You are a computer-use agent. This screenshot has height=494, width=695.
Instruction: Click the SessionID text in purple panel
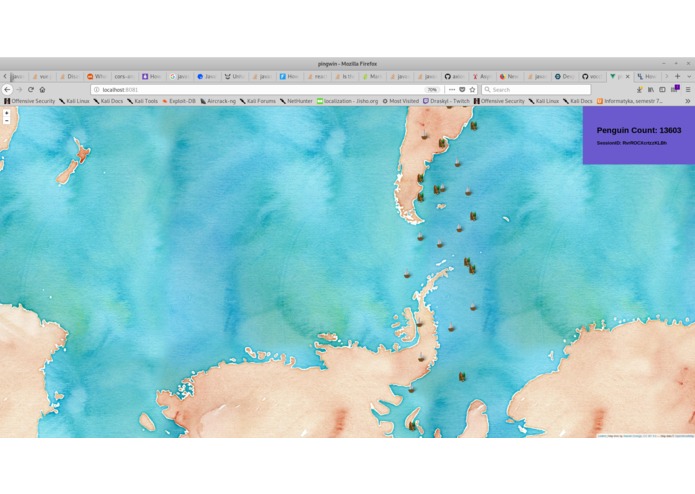(x=632, y=143)
